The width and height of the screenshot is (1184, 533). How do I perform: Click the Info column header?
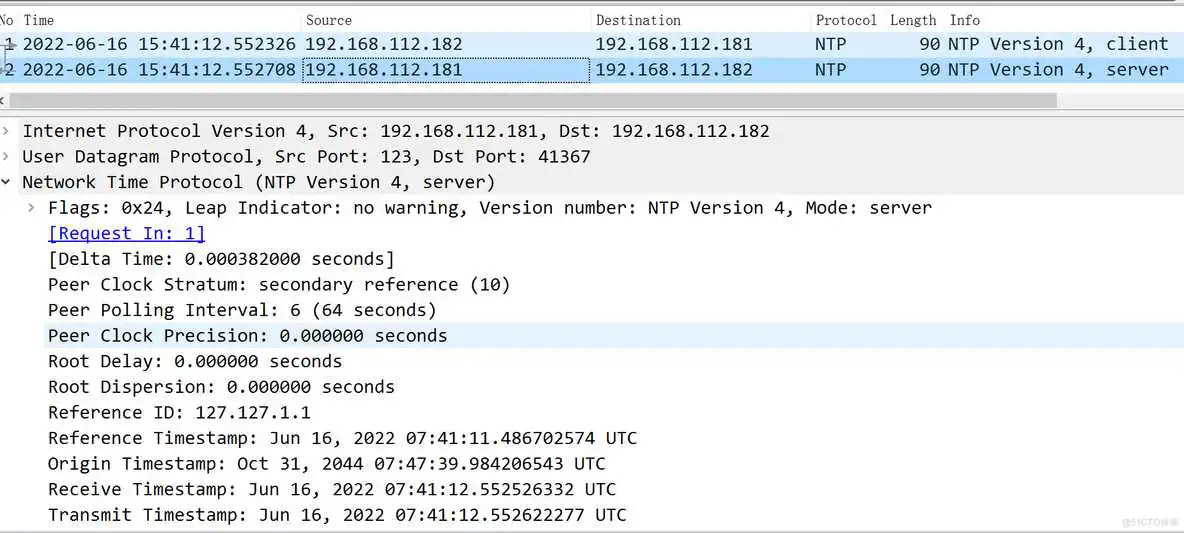[x=965, y=20]
